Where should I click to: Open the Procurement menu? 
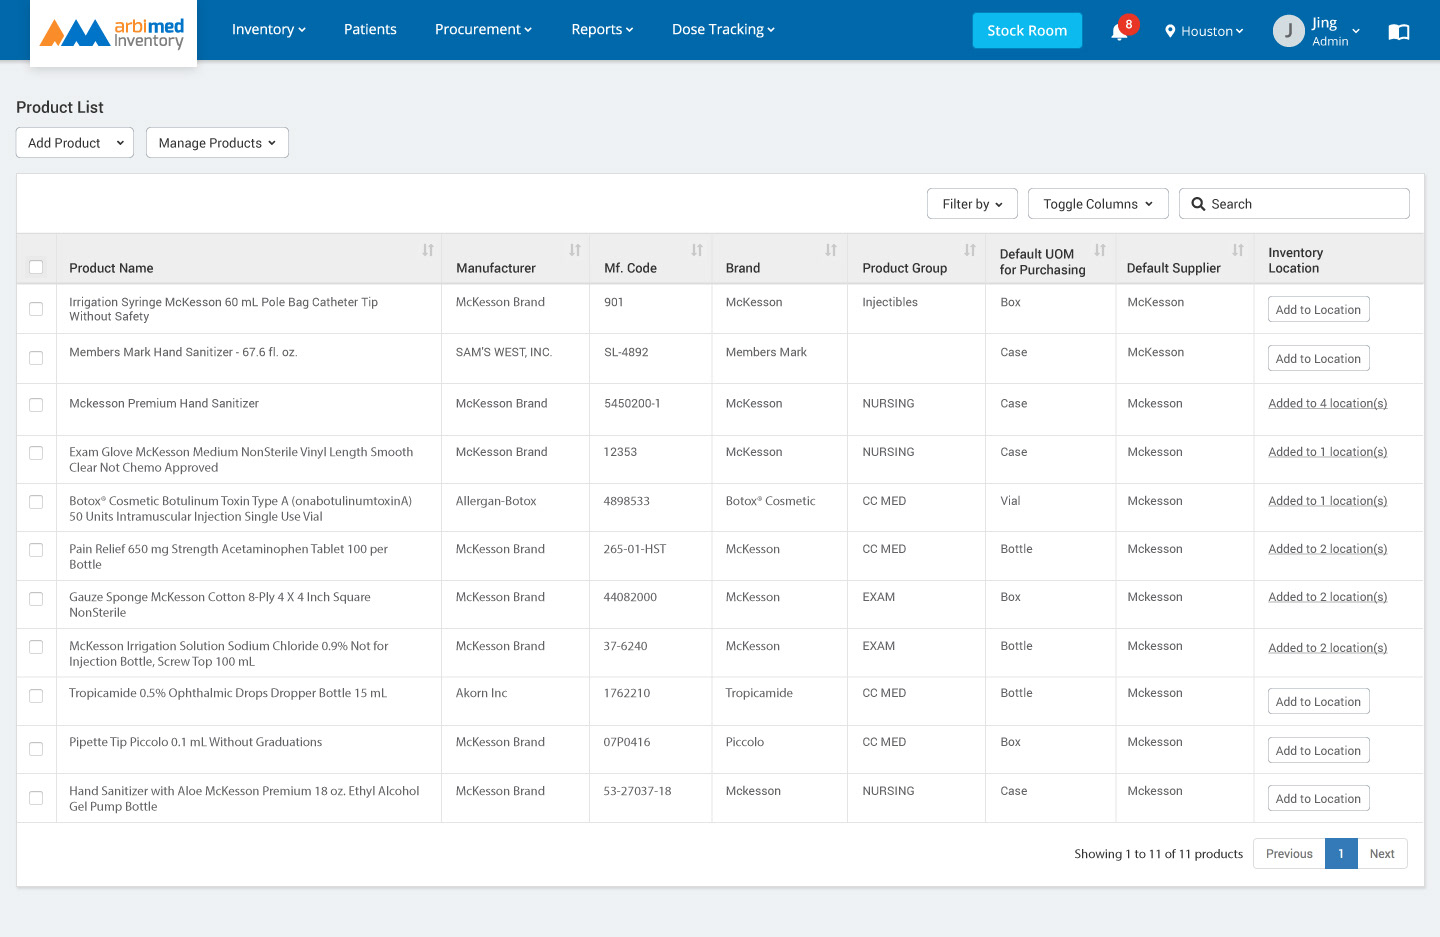(x=483, y=30)
